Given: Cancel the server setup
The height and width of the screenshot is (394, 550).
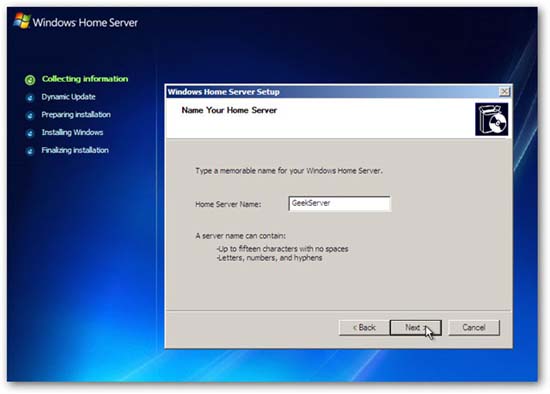Looking at the screenshot, I should 474,328.
